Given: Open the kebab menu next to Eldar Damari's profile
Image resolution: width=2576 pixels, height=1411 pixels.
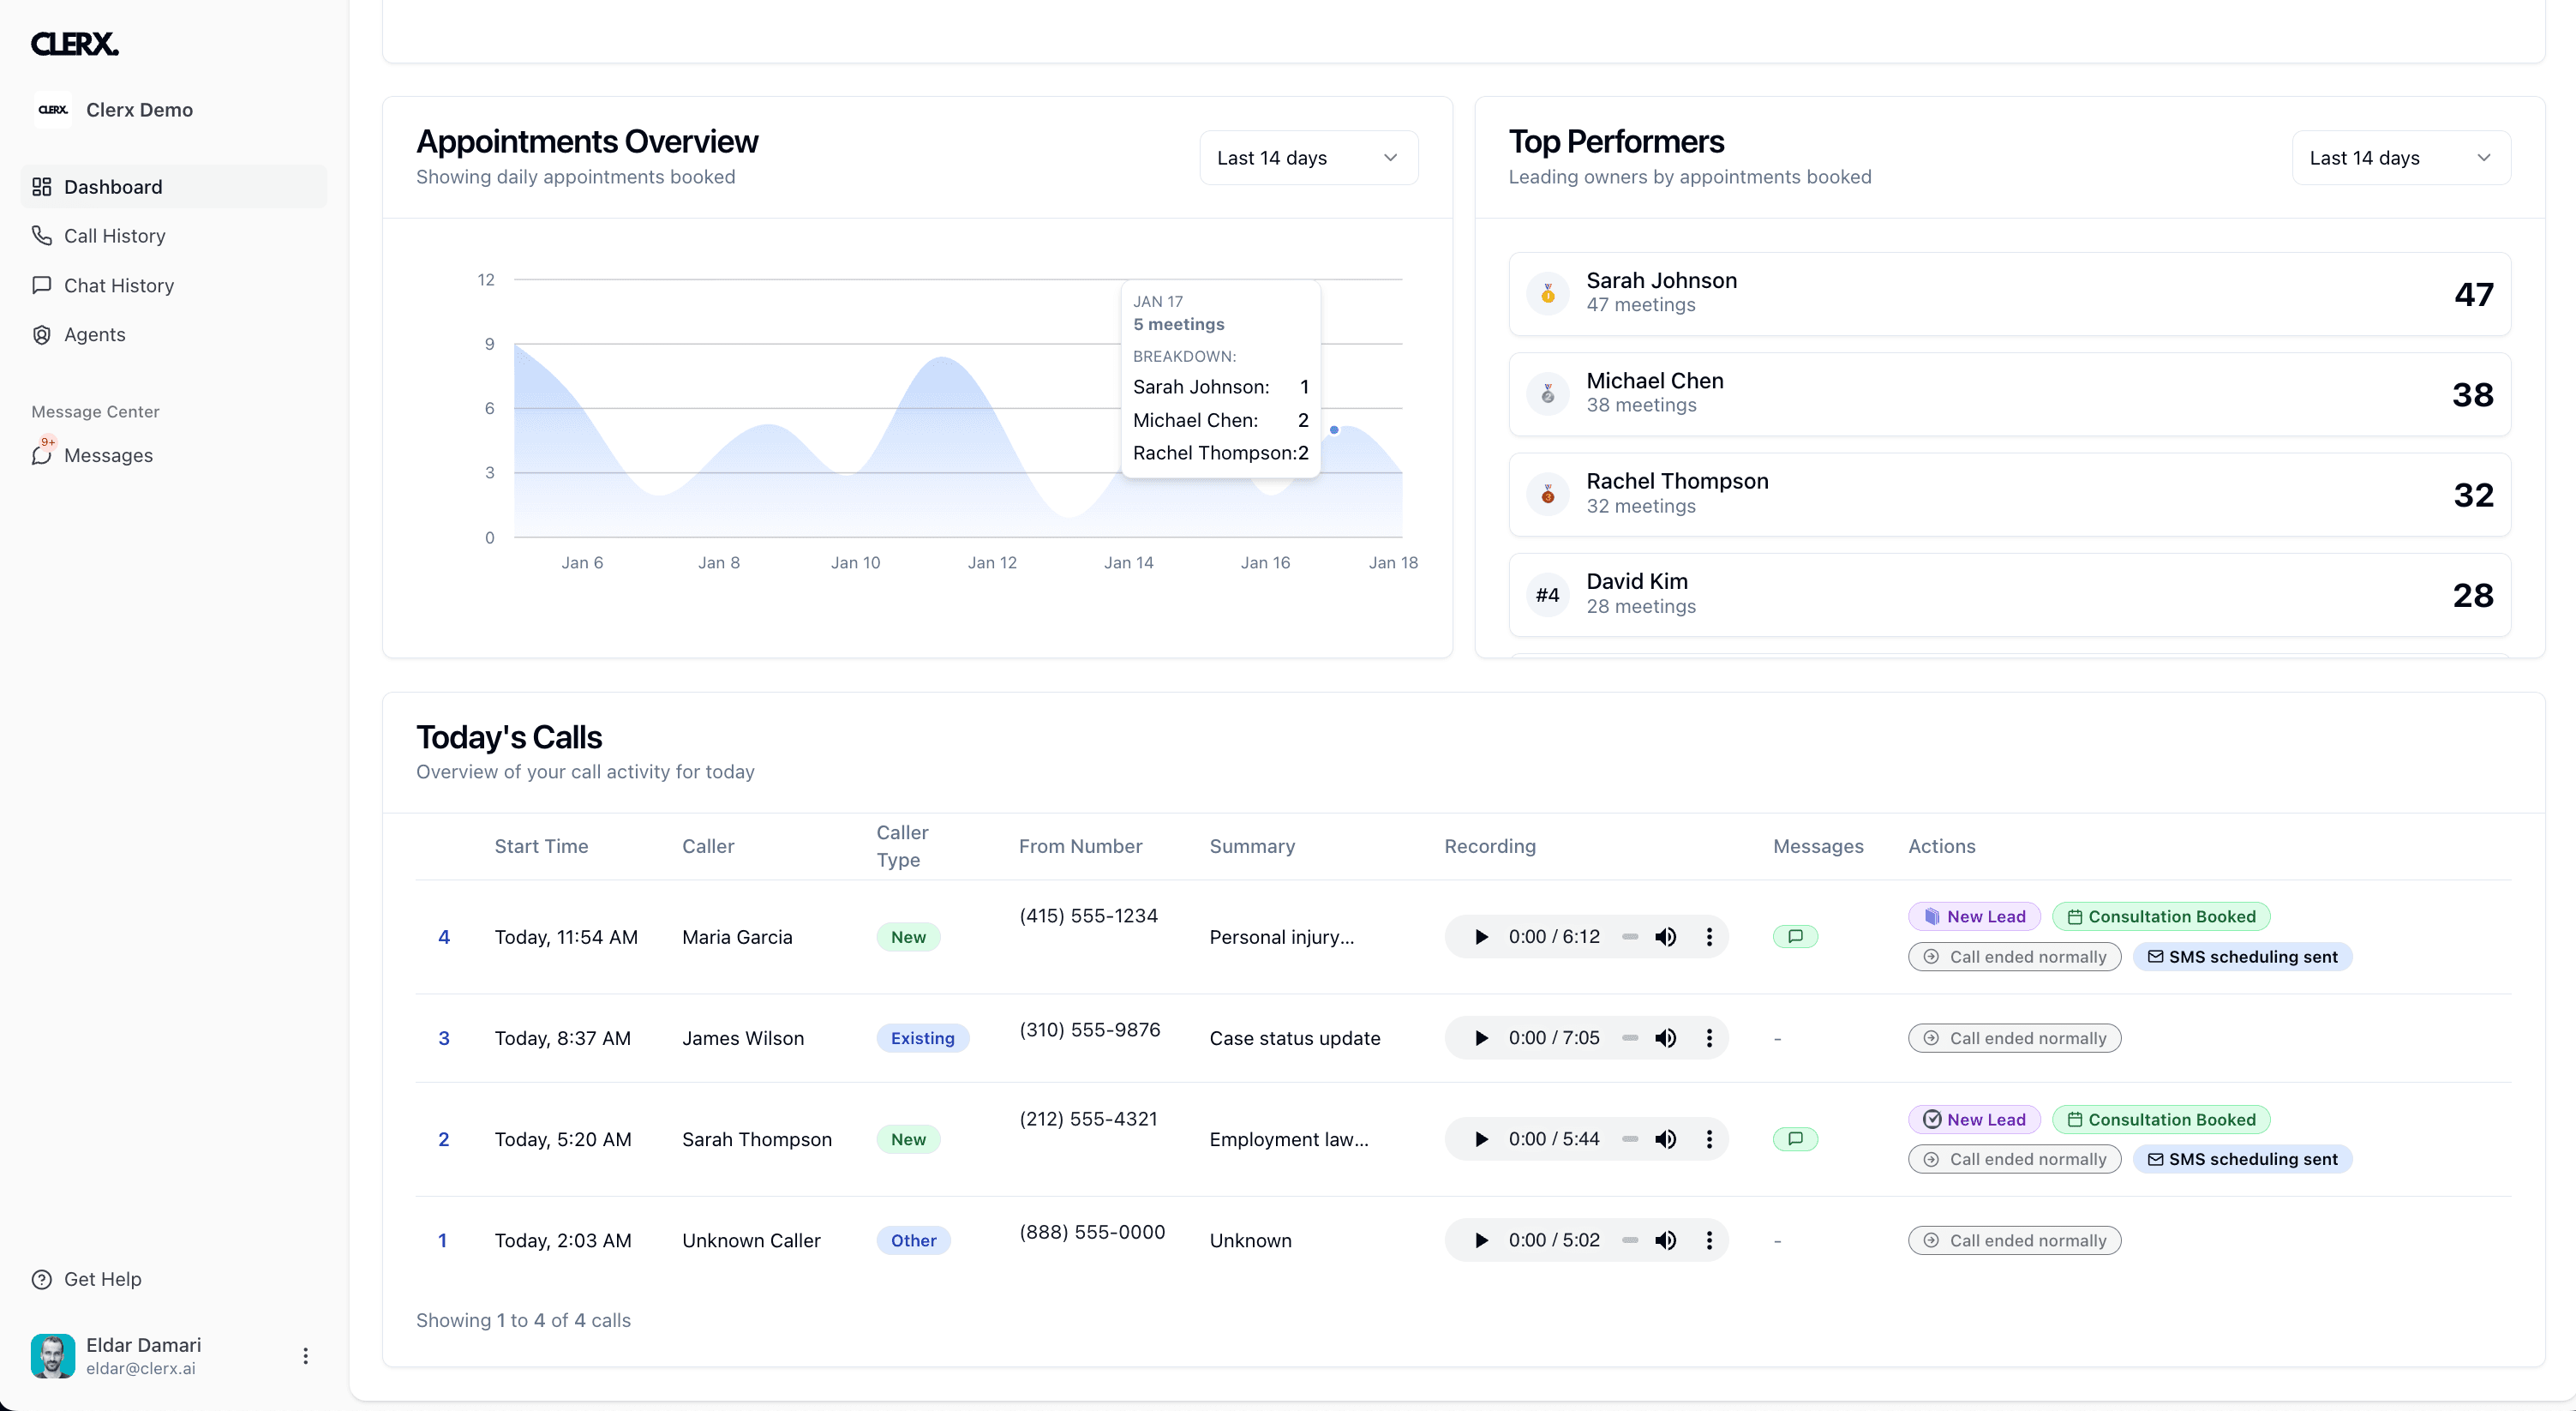Looking at the screenshot, I should tap(305, 1355).
